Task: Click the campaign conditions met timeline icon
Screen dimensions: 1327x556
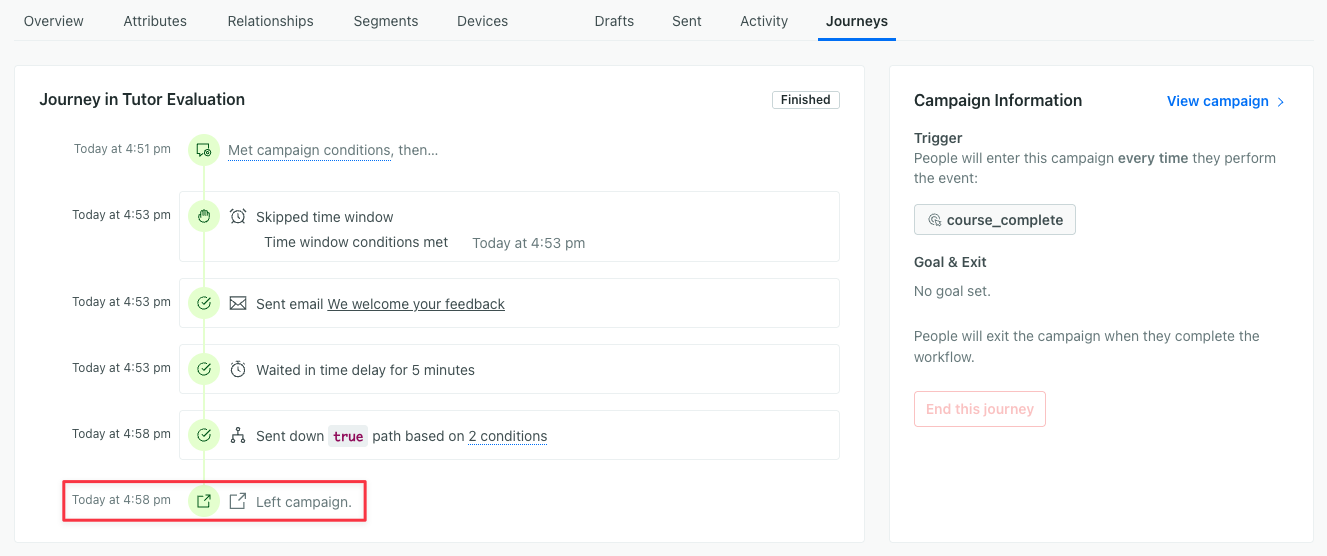Action: (204, 150)
